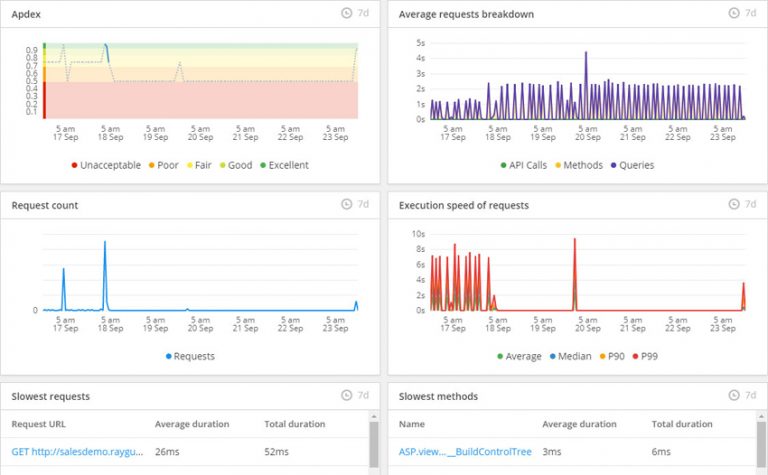Click the clock icon on Apdex panel
The width and height of the screenshot is (768, 475).
[346, 13]
